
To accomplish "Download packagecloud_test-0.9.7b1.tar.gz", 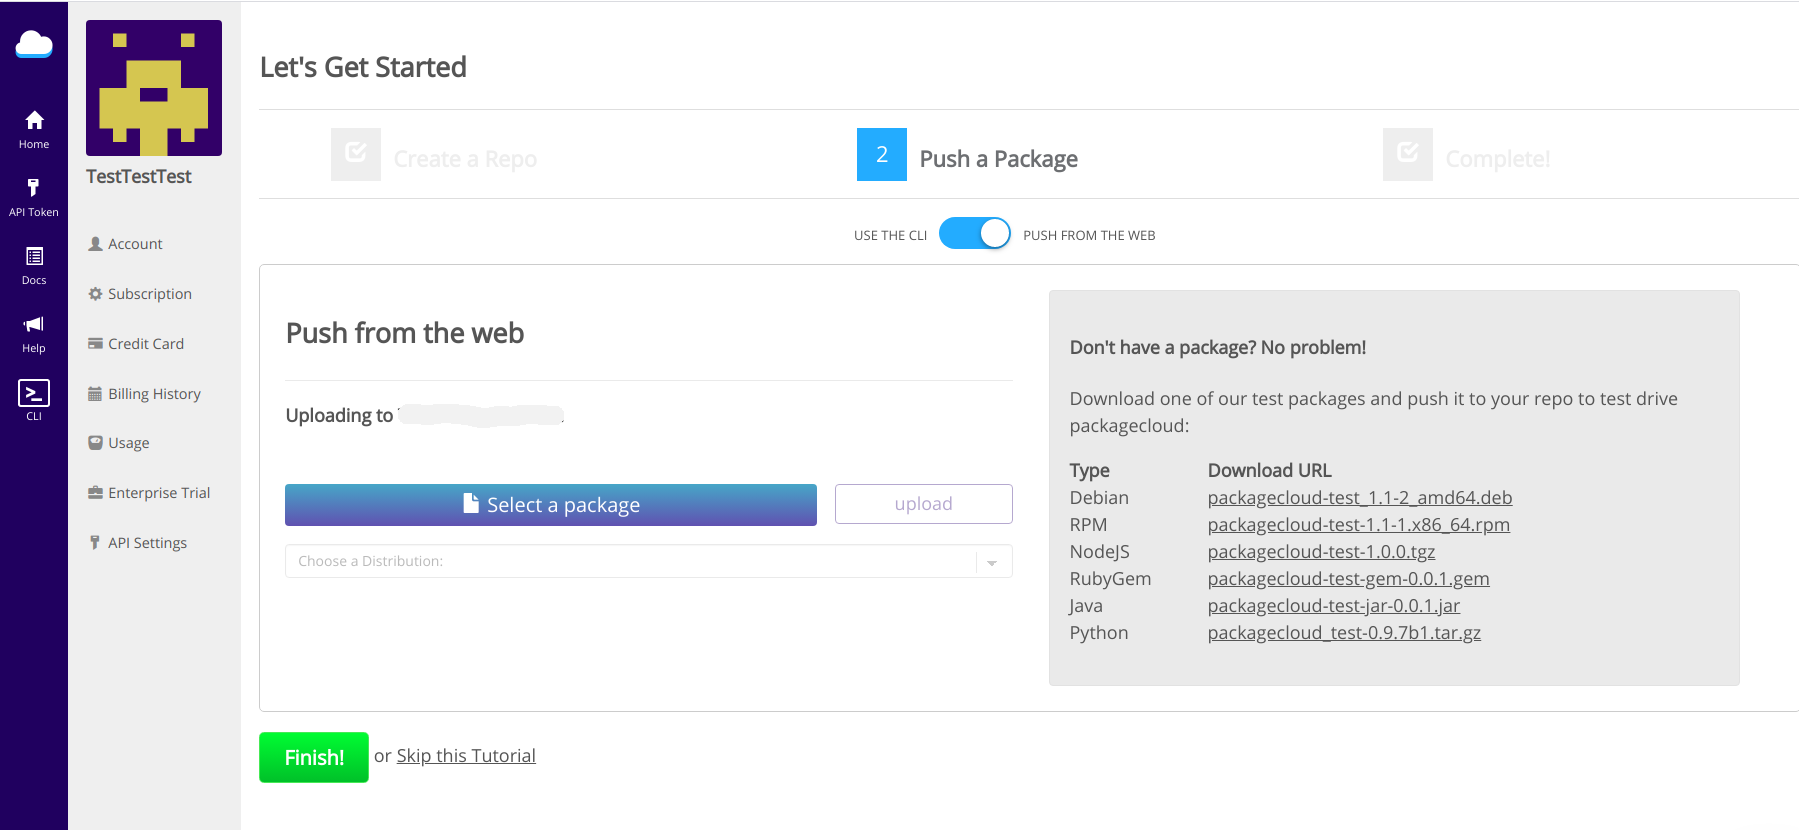I will (1344, 633).
